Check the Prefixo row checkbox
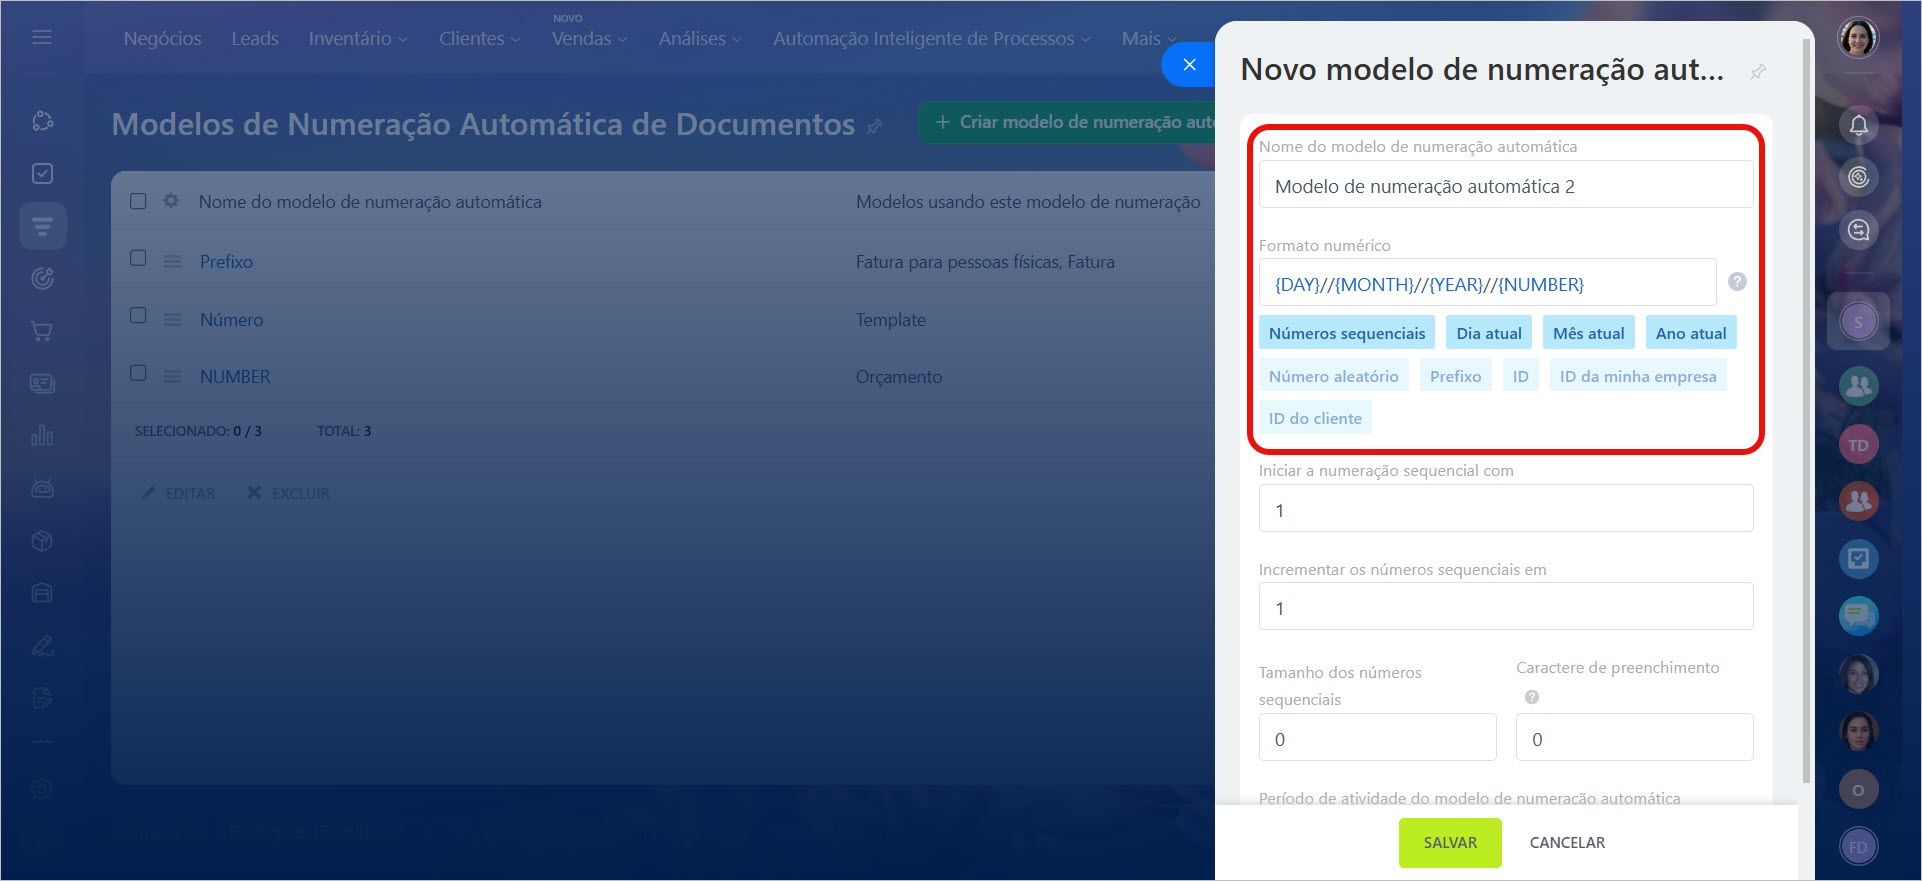The image size is (1922, 881). 139,258
